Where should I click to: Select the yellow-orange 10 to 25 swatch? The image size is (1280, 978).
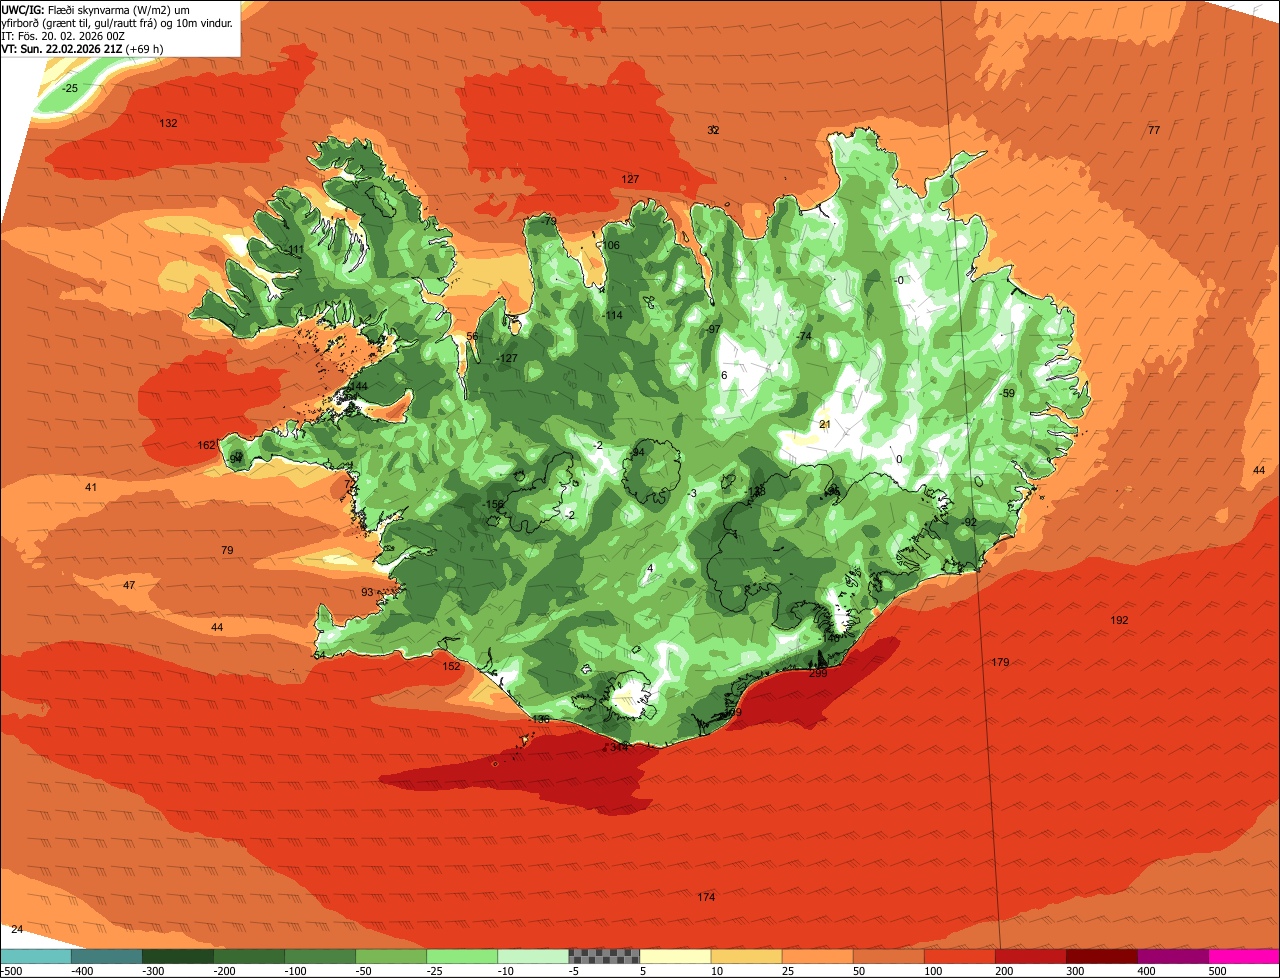pos(746,955)
